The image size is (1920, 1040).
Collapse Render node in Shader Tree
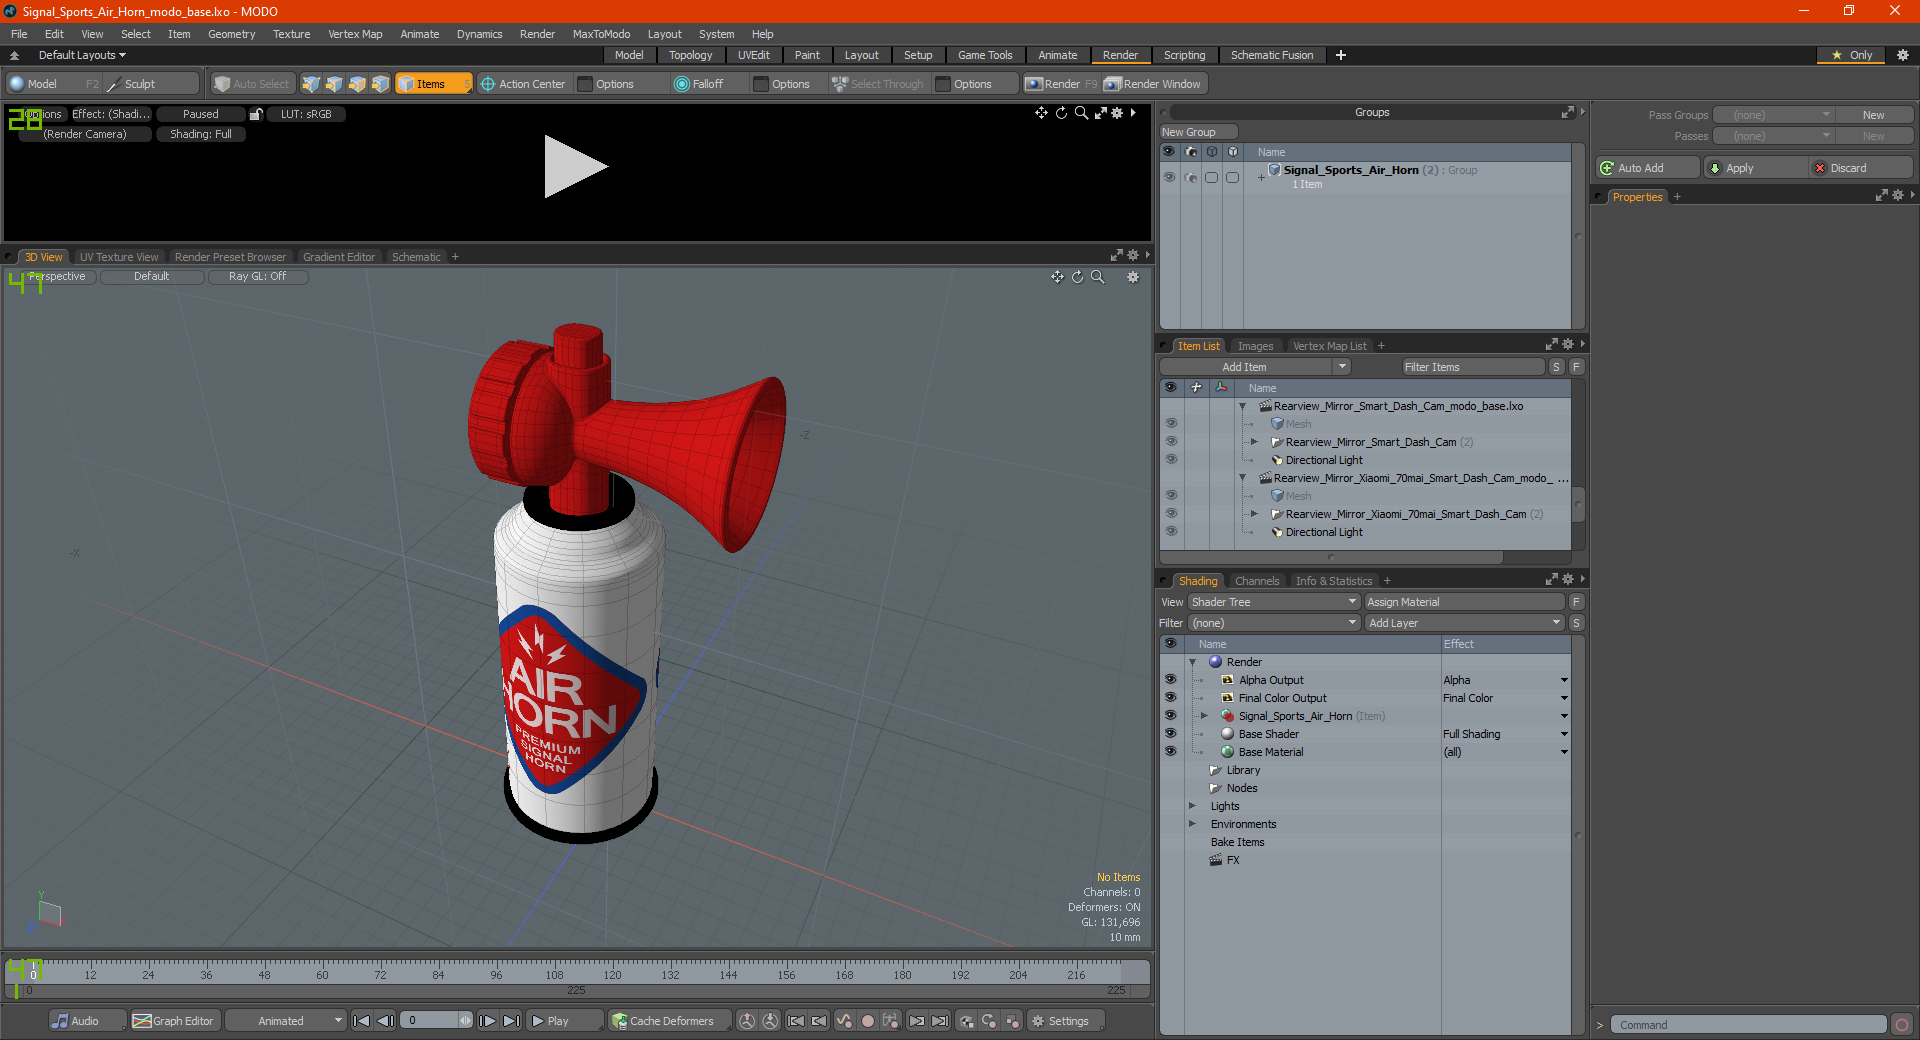pos(1192,662)
